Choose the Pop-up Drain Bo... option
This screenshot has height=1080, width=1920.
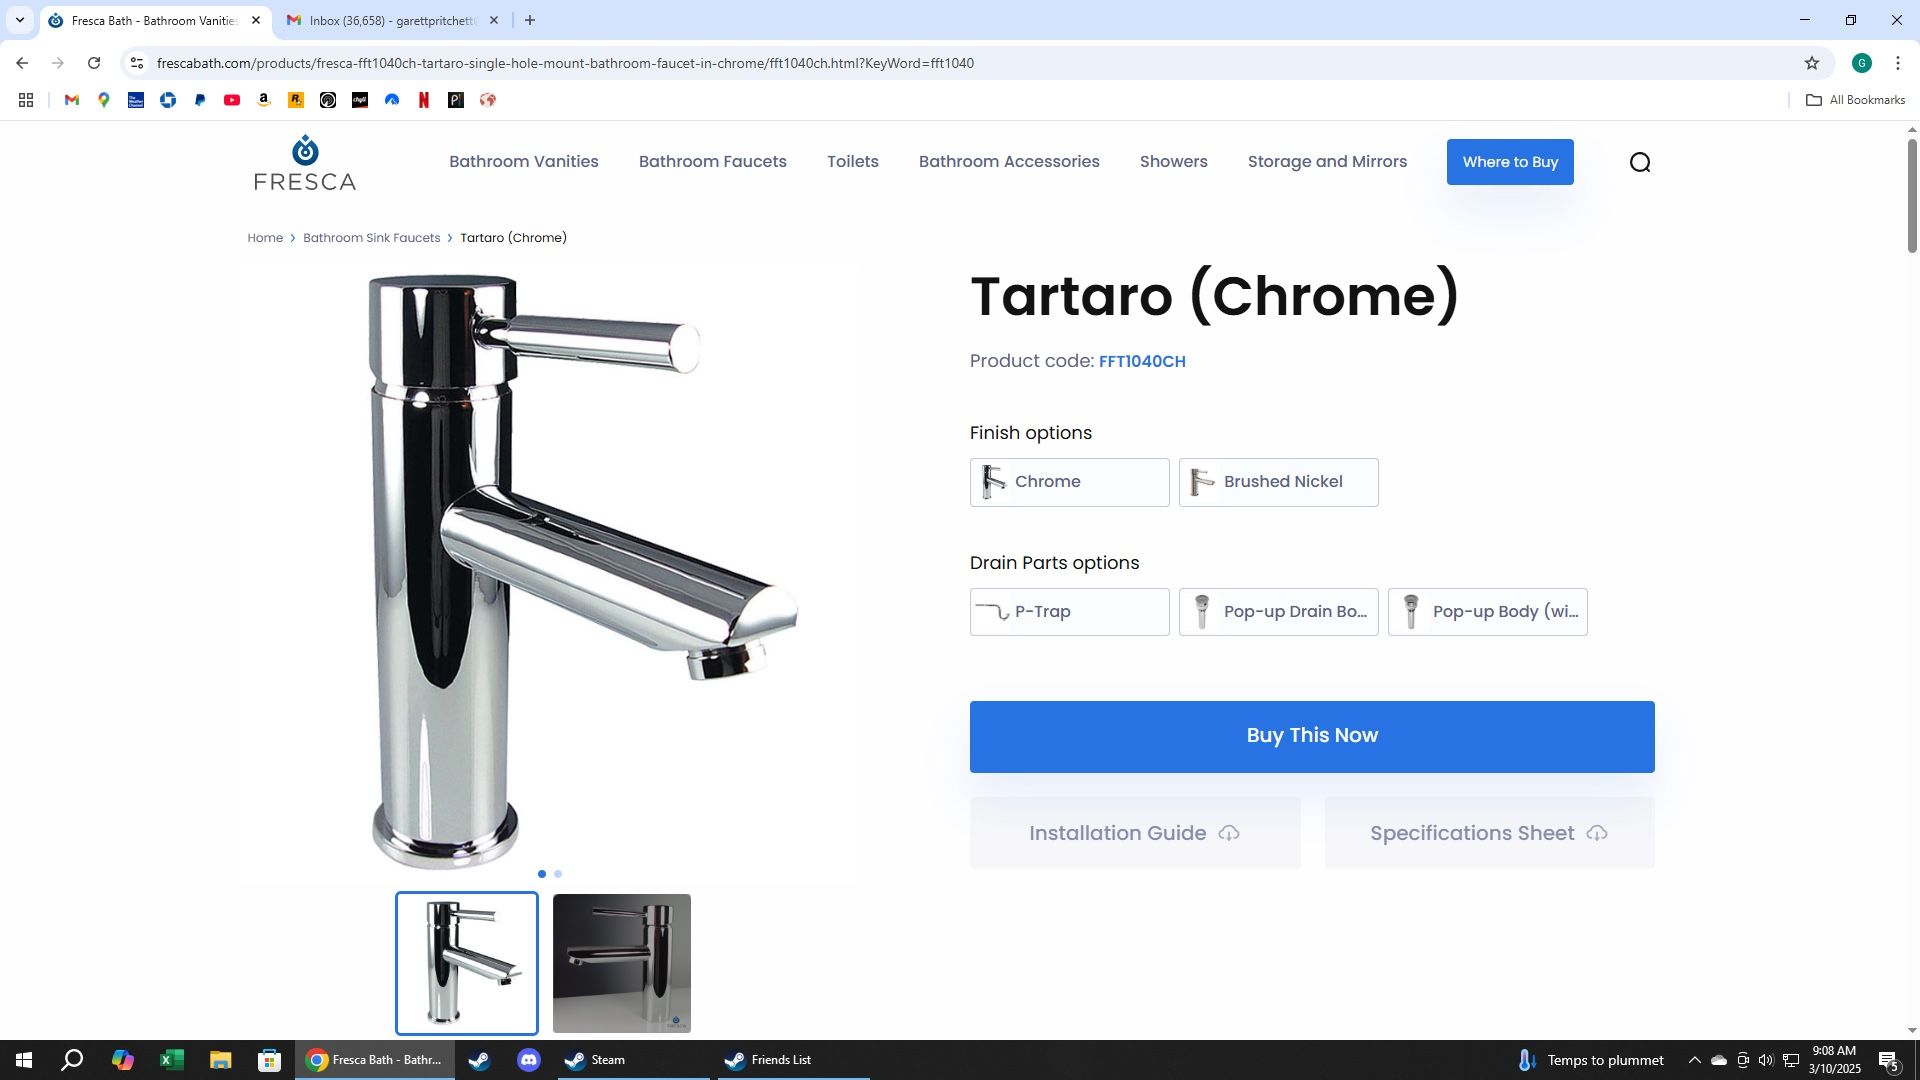[1278, 612]
